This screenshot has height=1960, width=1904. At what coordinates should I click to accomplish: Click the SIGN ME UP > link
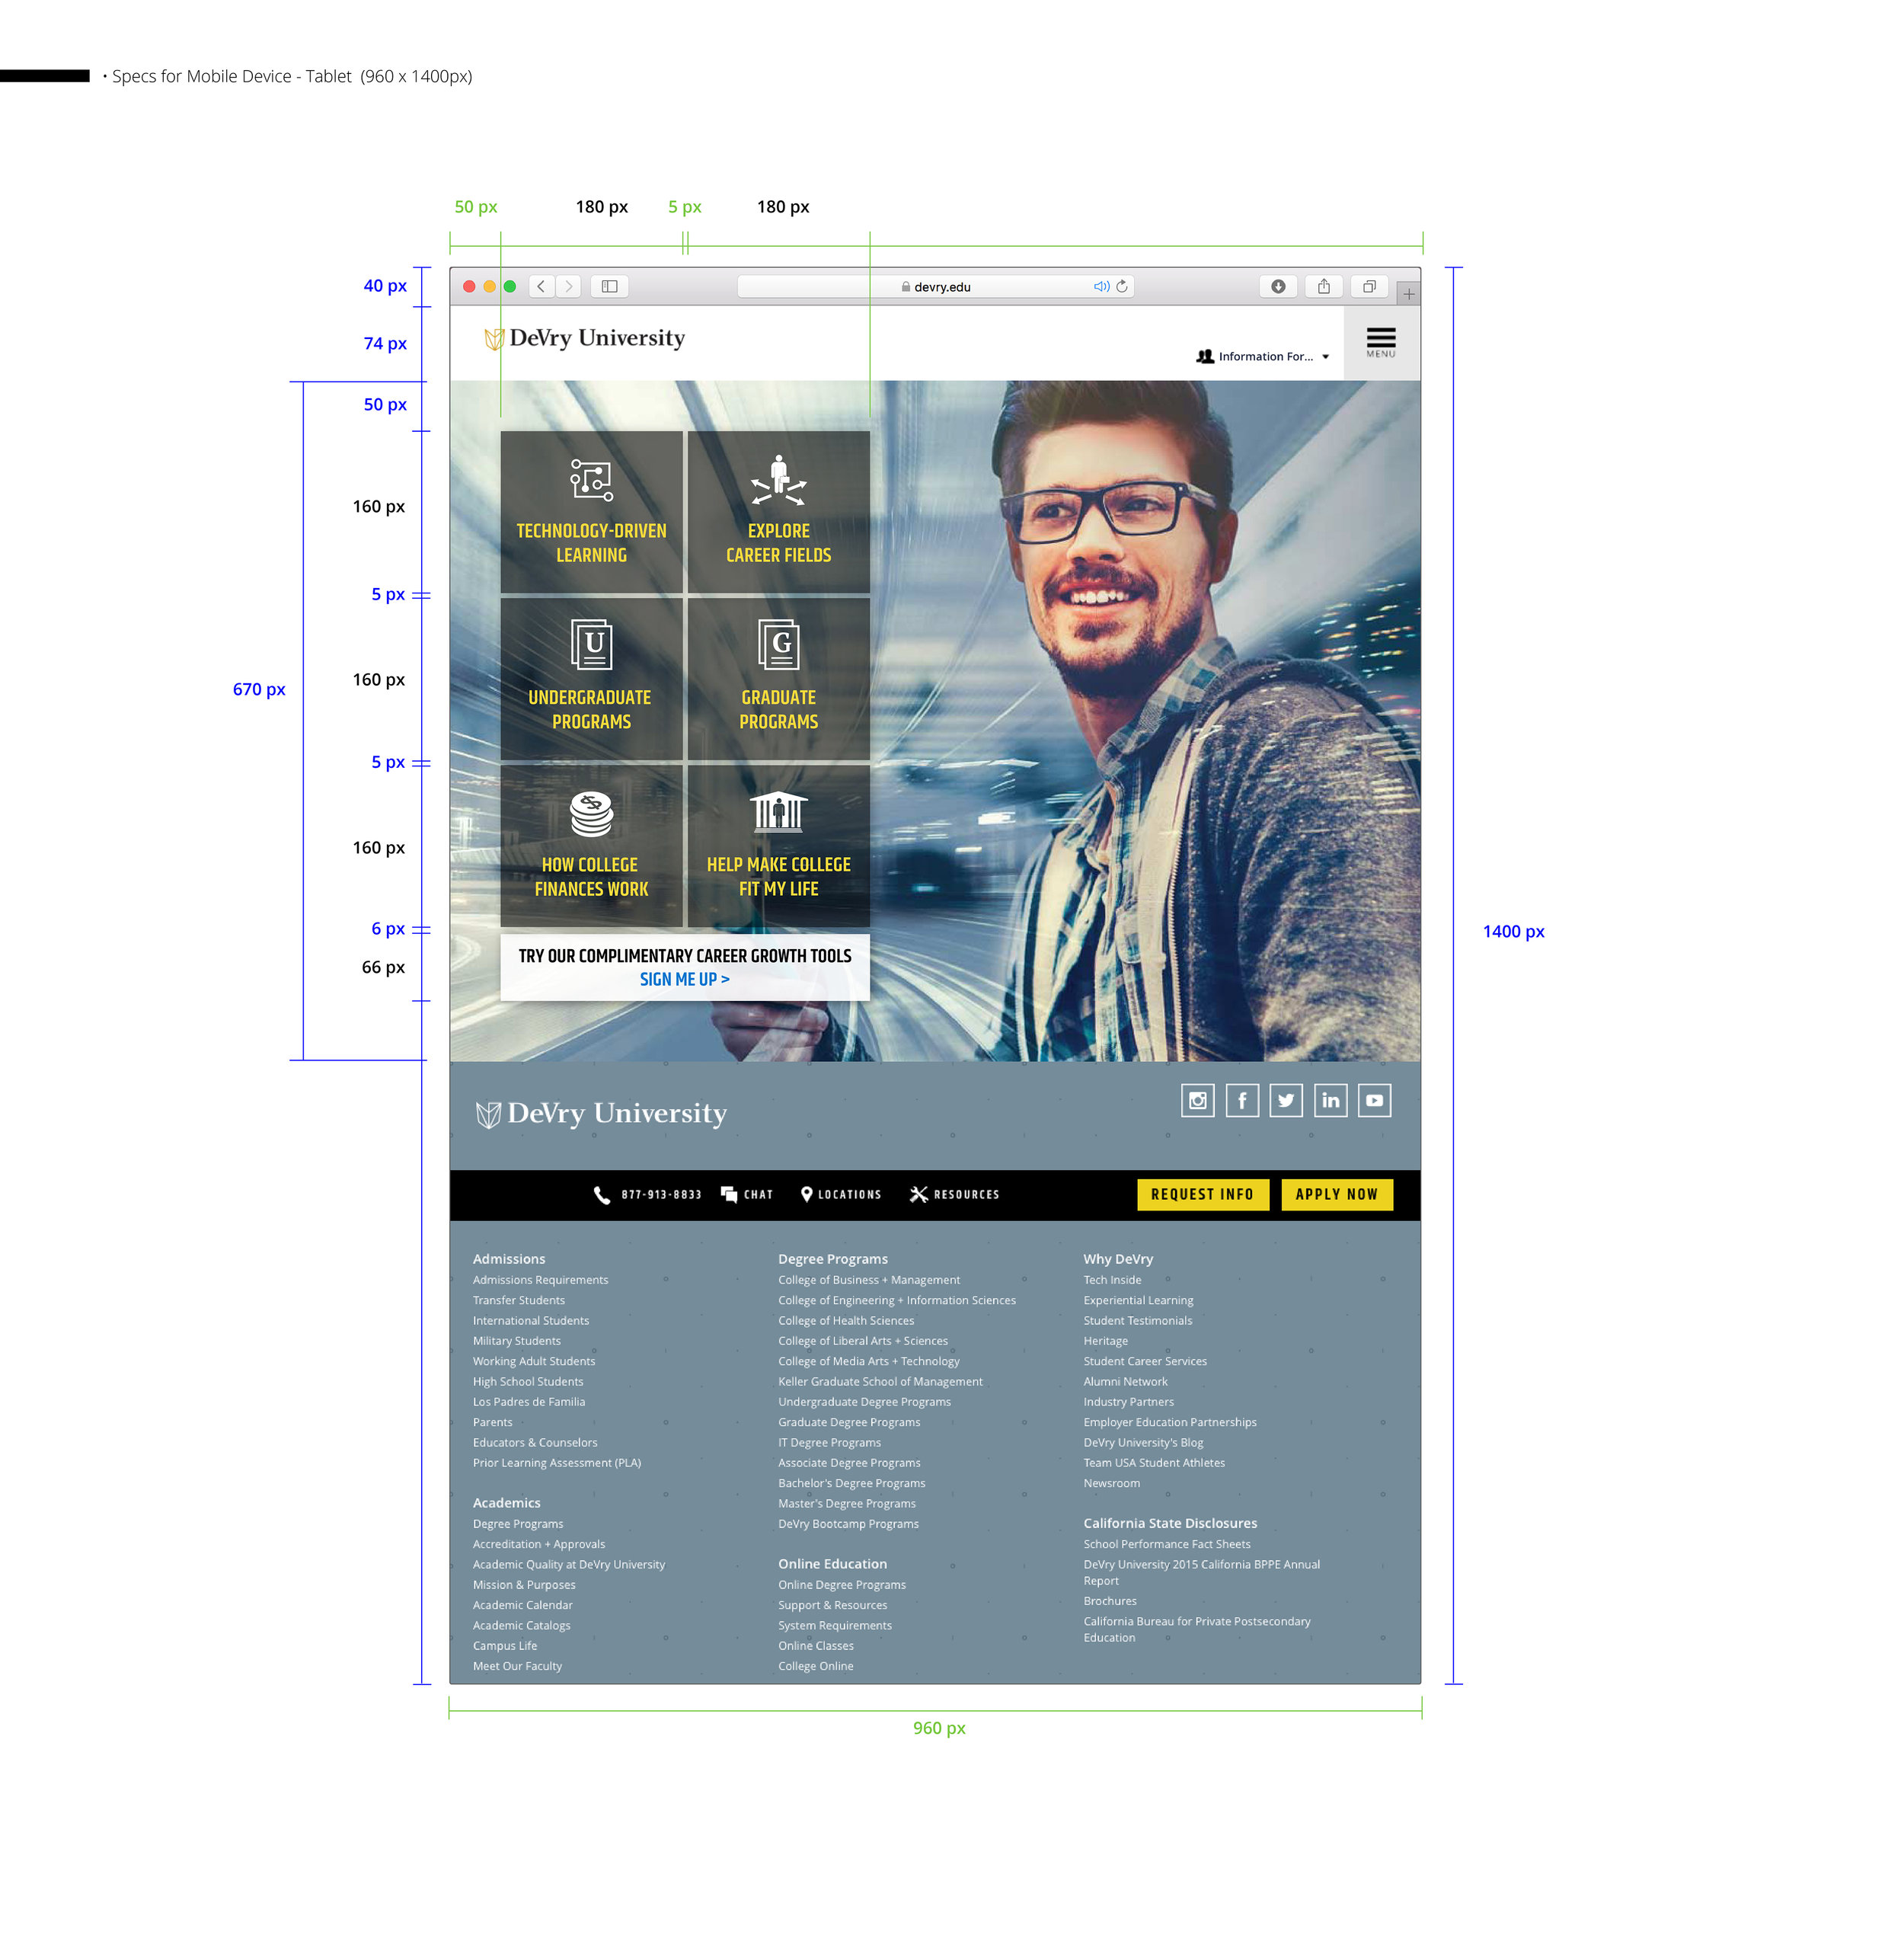pyautogui.click(x=685, y=979)
